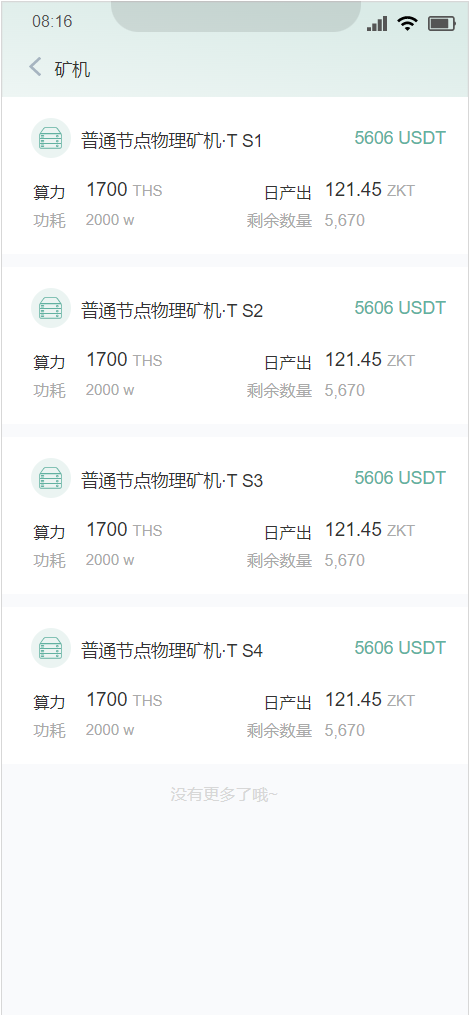Select 普通节点物理矿机·T S3 title

(x=171, y=480)
